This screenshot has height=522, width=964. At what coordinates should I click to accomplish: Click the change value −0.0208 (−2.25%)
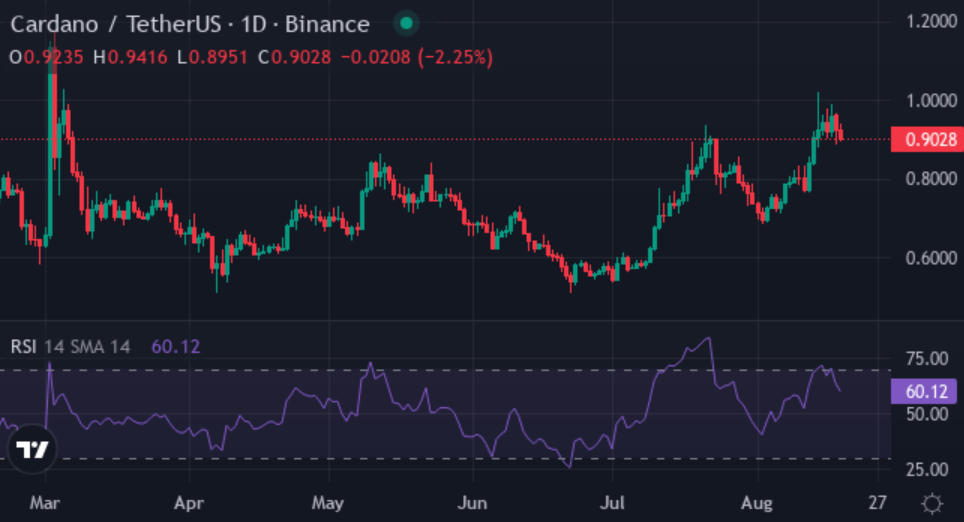pyautogui.click(x=417, y=58)
